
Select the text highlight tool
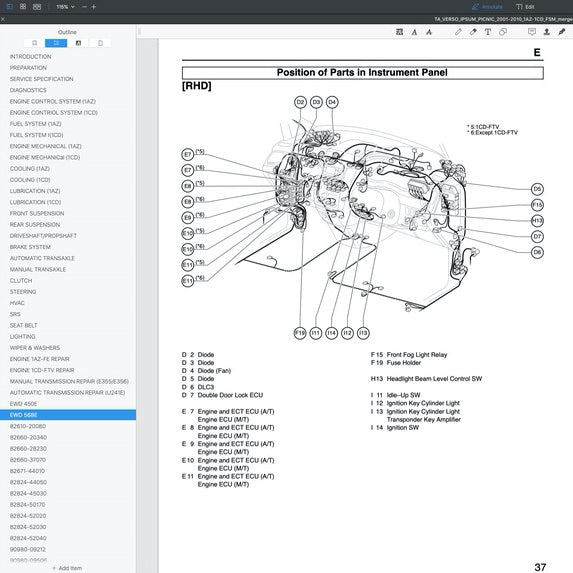(399, 32)
